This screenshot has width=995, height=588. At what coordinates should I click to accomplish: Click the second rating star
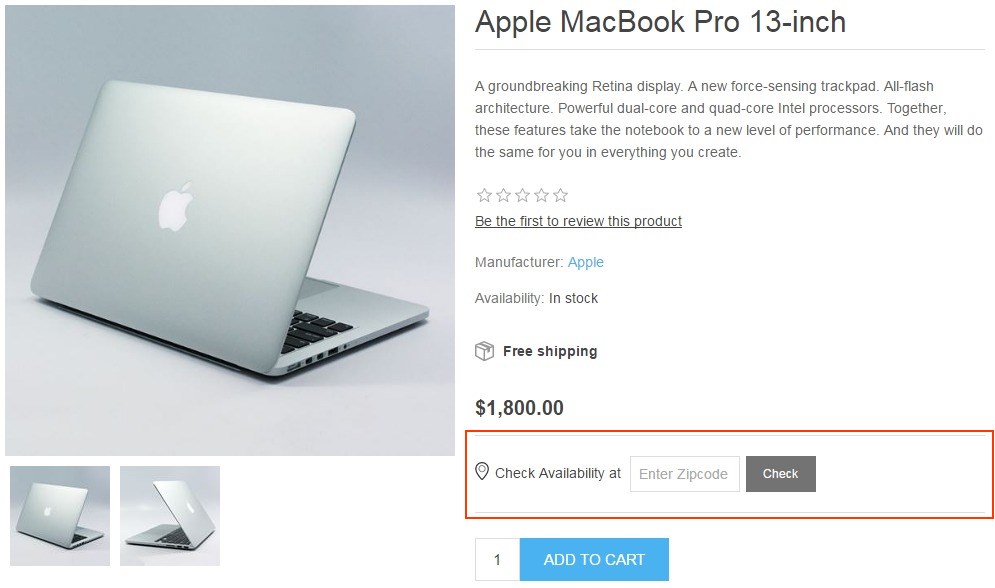(x=503, y=195)
